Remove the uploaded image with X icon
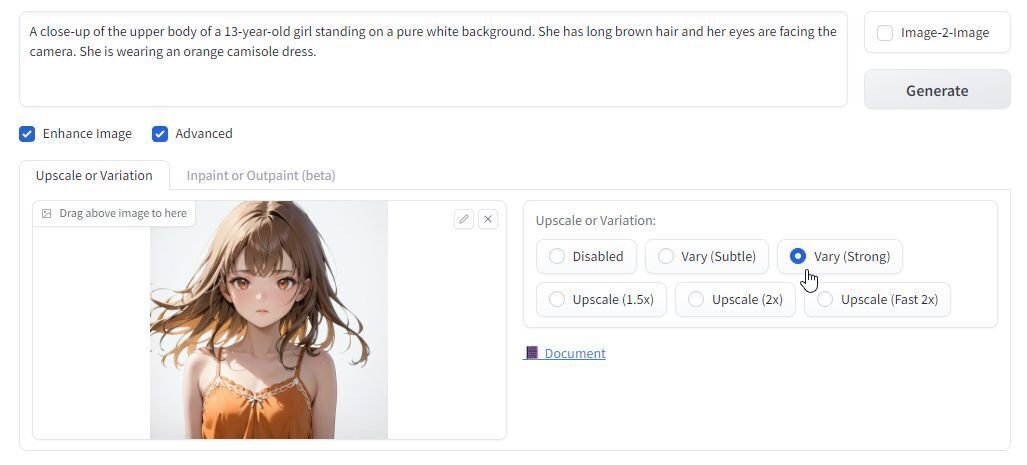The image size is (1027, 465). tap(488, 219)
